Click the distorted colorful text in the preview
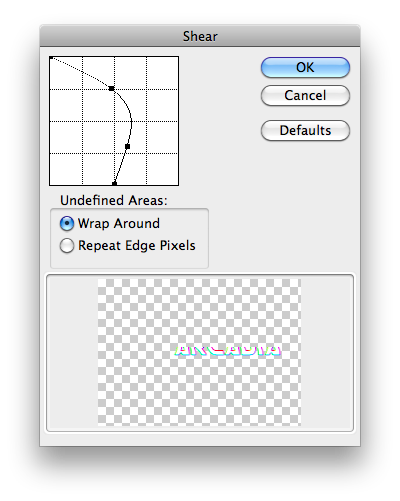The height and width of the screenshot is (501, 400). point(228,351)
